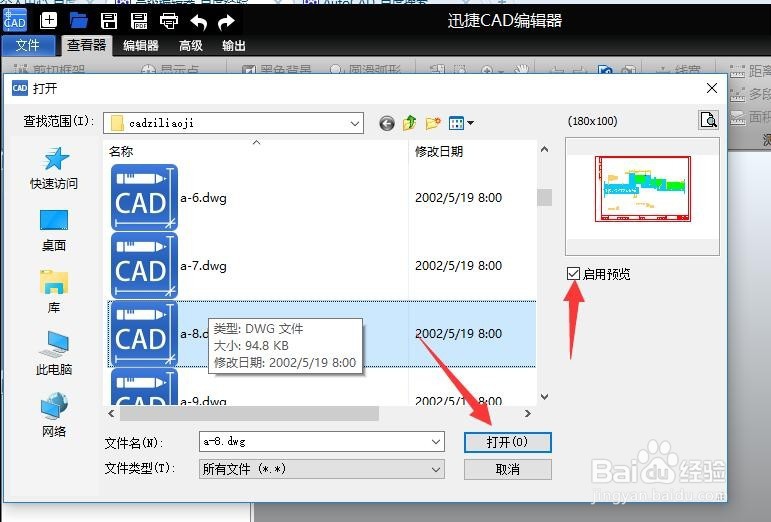This screenshot has height=522, width=771.
Task: Click a-7.dwg date 2002/5/19 8:00
Action: coord(458,265)
